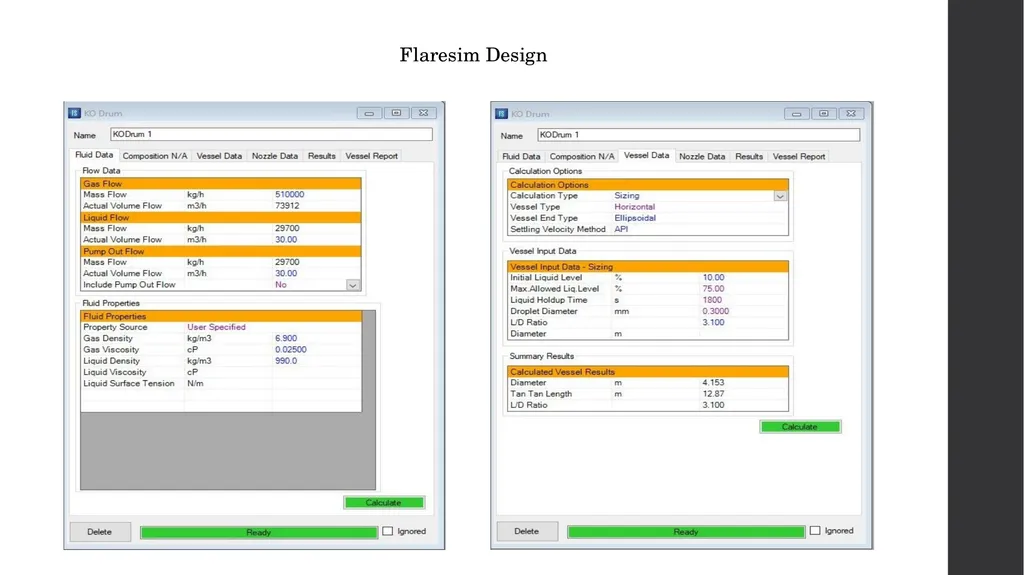Screen dimensions: 1024x575
Task: Minimize the right KO Drum window
Action: point(796,114)
